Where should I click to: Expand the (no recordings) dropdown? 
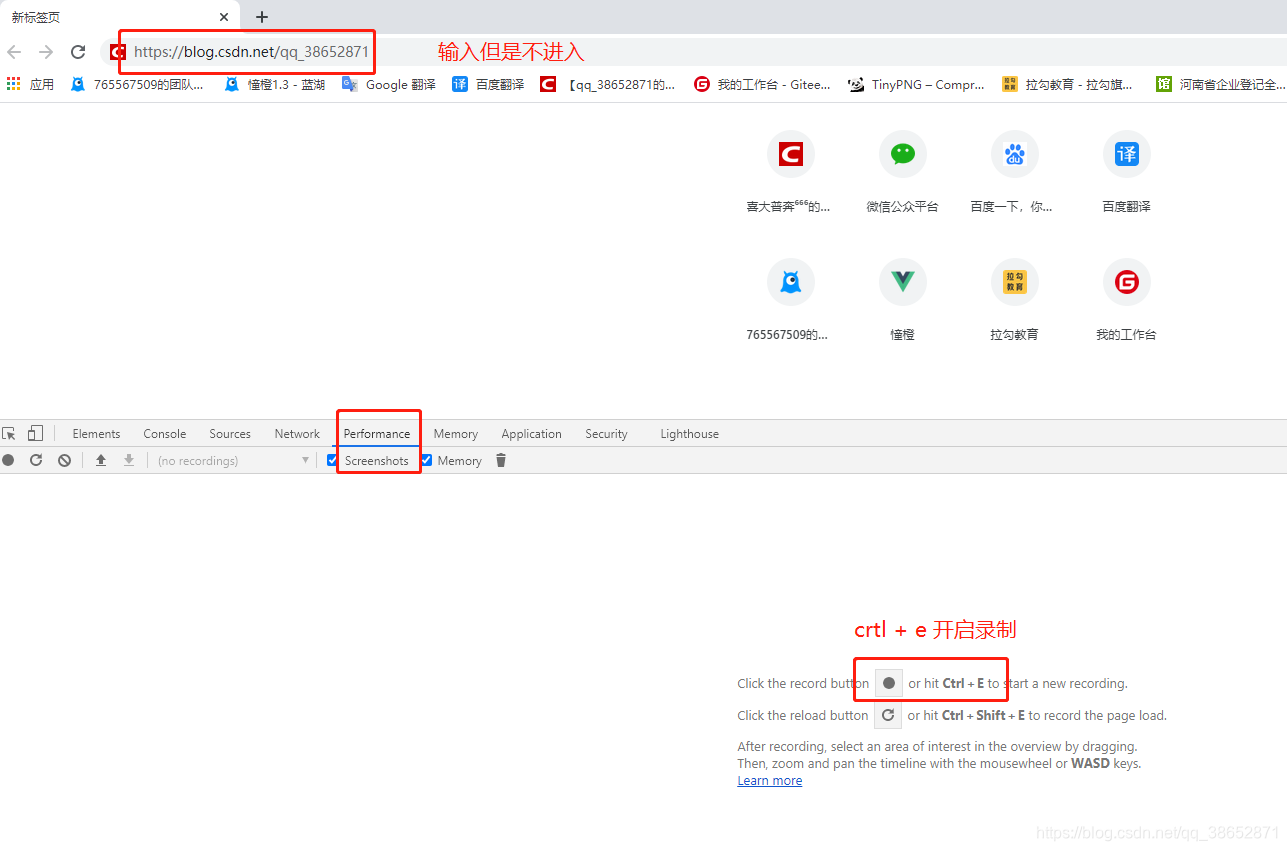(x=234, y=460)
